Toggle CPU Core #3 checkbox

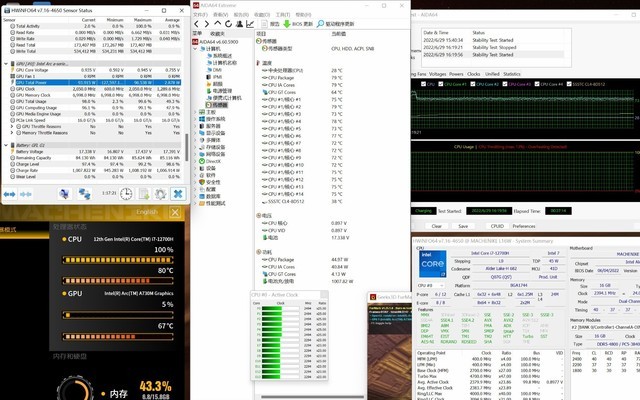tap(505, 84)
